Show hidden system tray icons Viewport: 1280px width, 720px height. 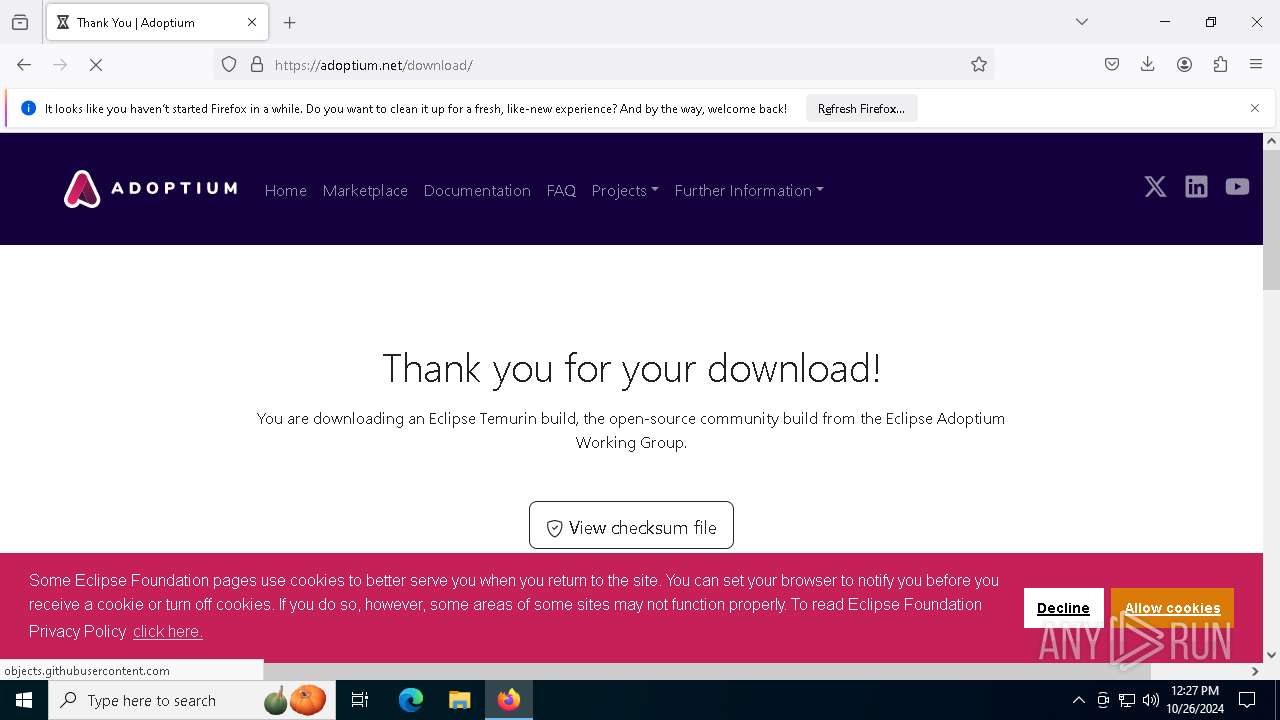tap(1078, 700)
